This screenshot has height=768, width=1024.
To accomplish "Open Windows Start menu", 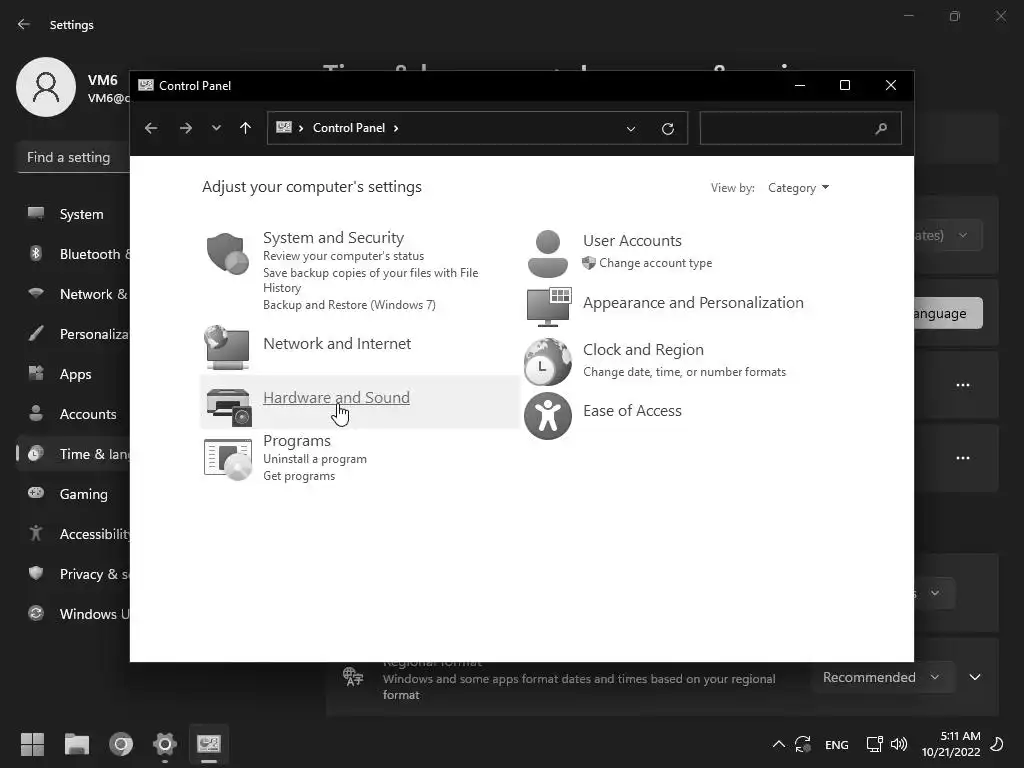I will [x=32, y=744].
